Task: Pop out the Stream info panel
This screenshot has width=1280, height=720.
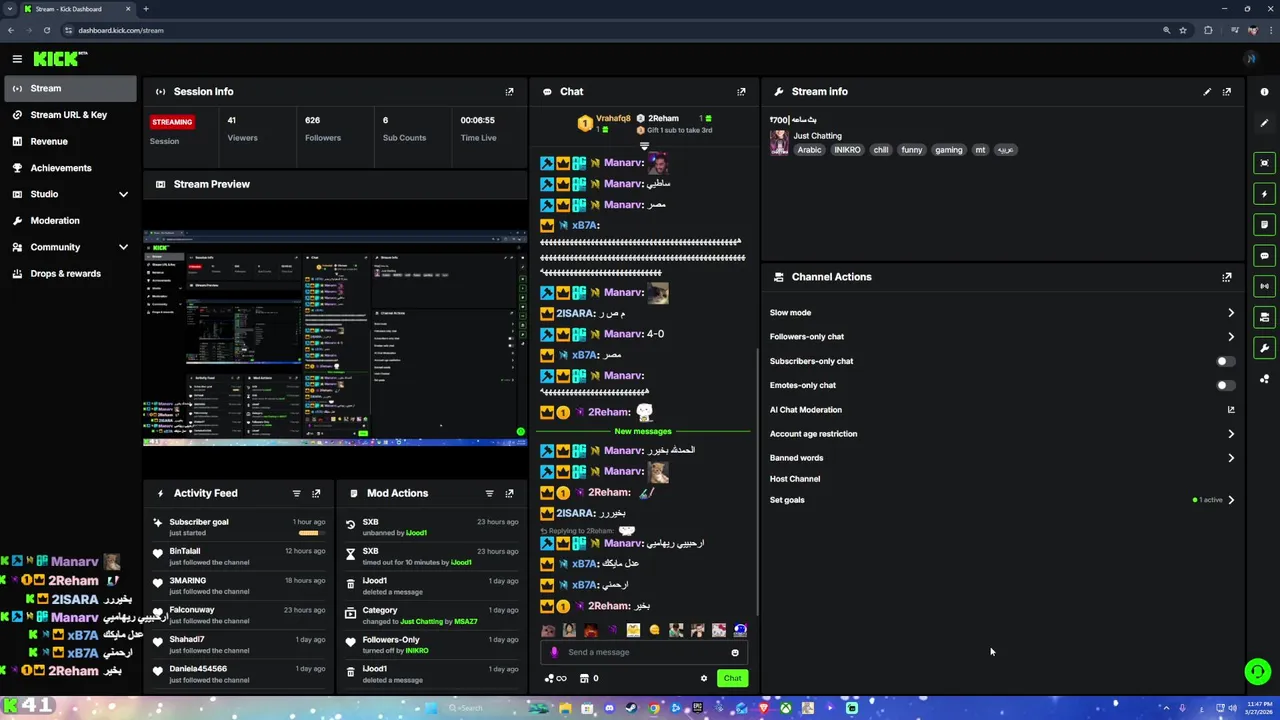Action: coord(1227,91)
